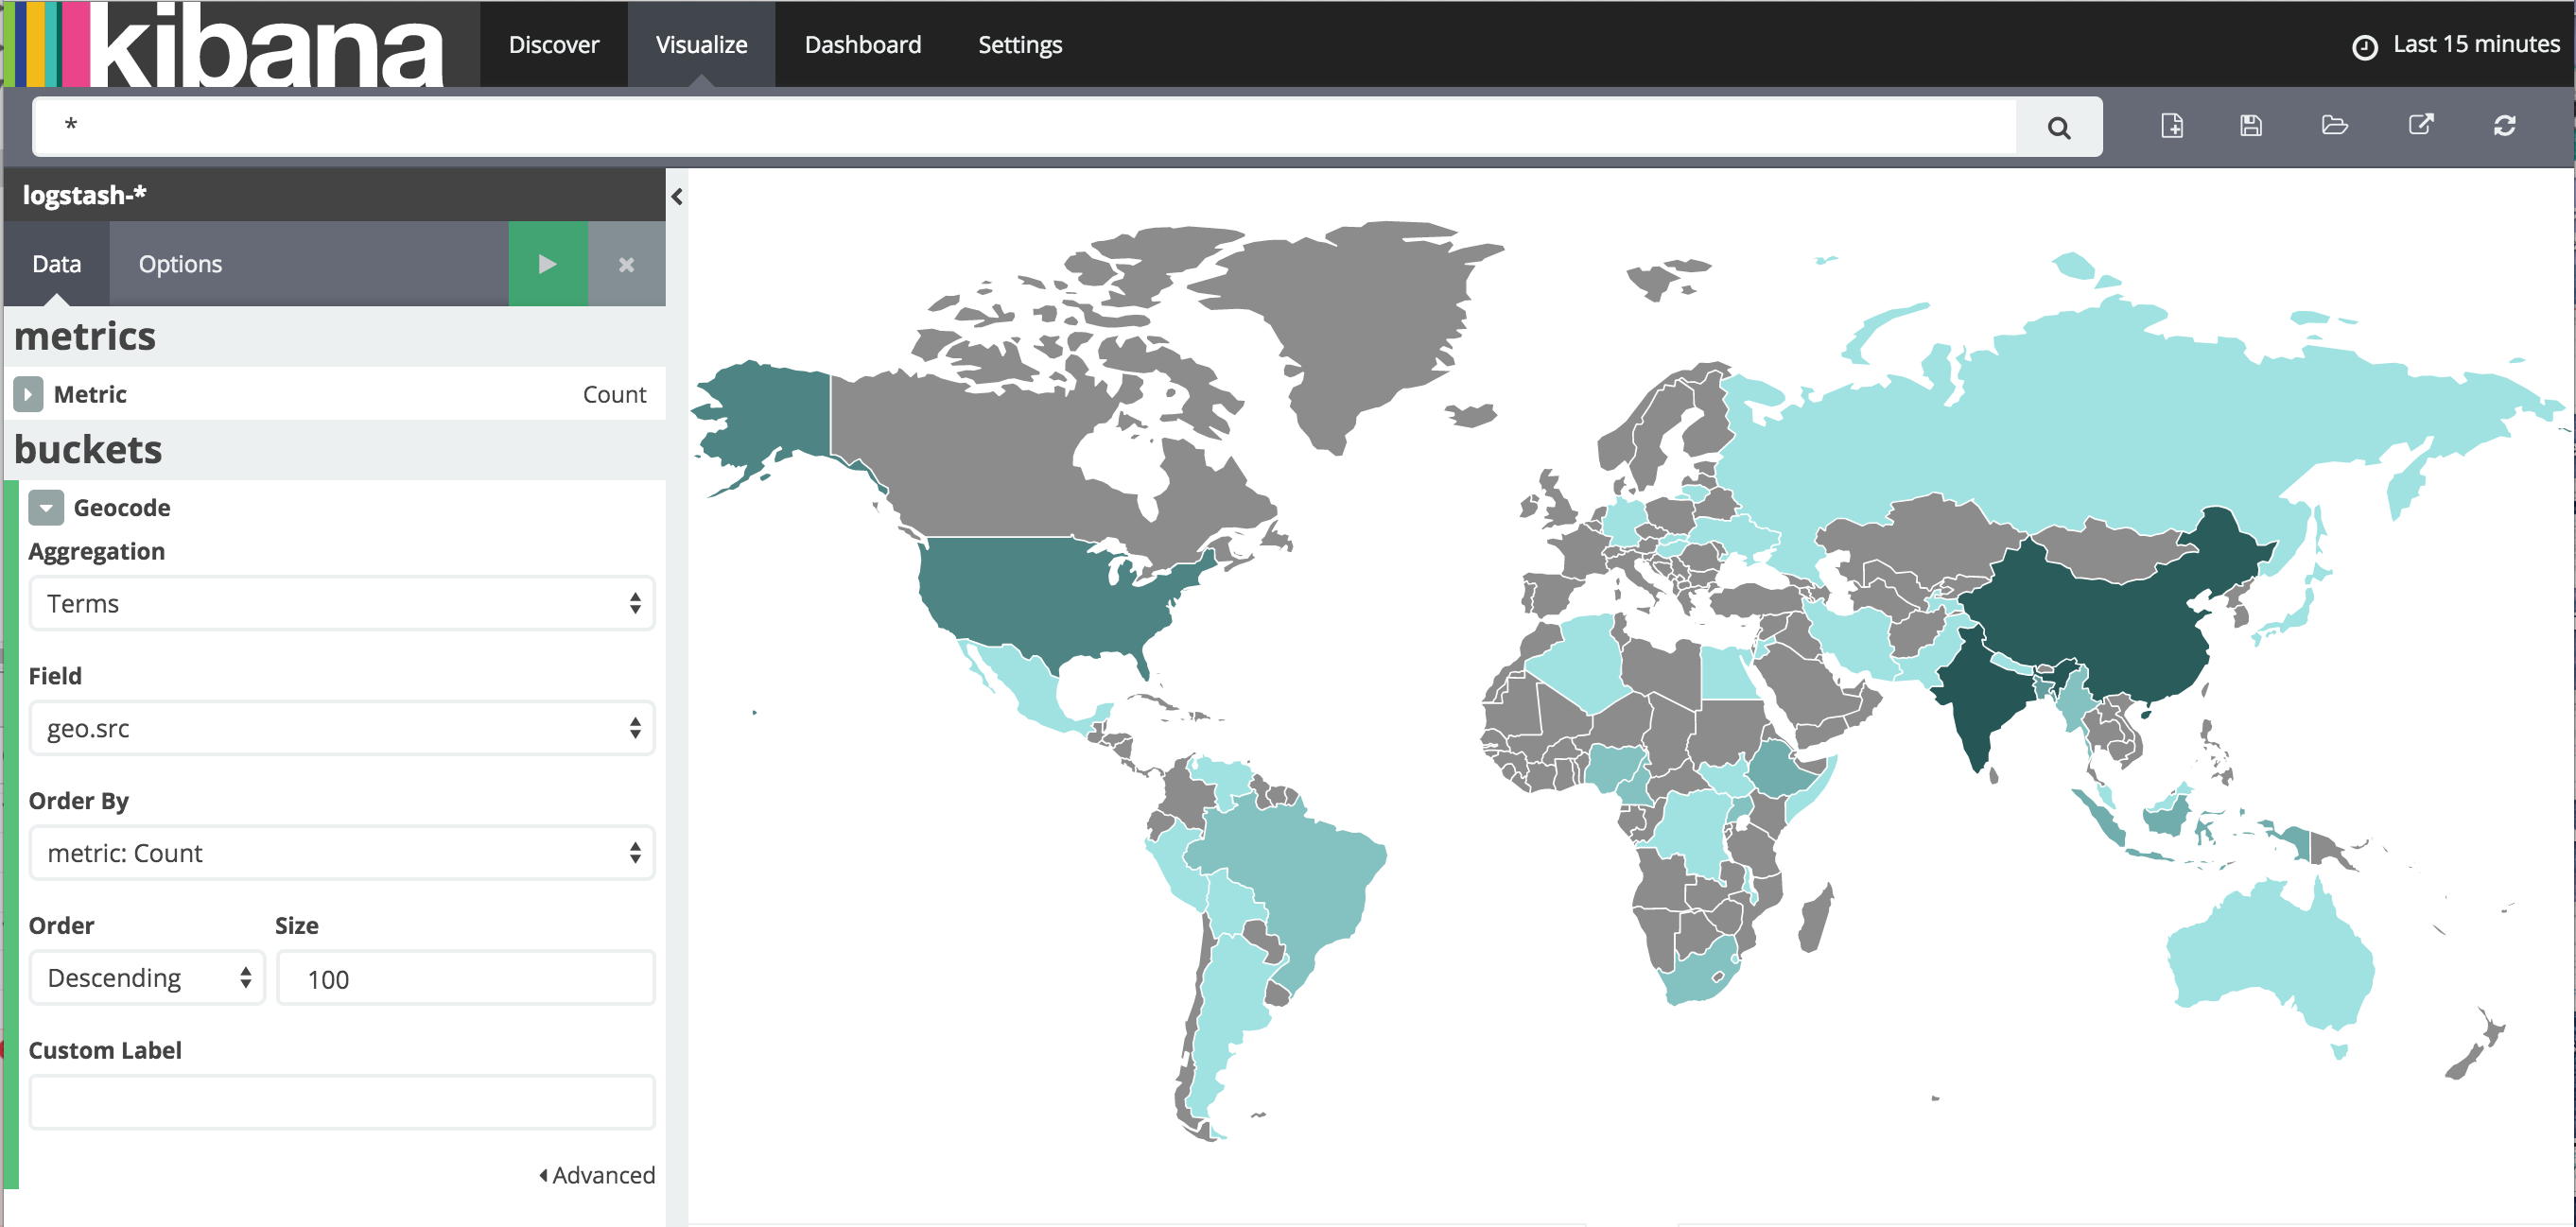Switch to the Options tab
Image resolution: width=2576 pixels, height=1227 pixels.
[x=180, y=264]
